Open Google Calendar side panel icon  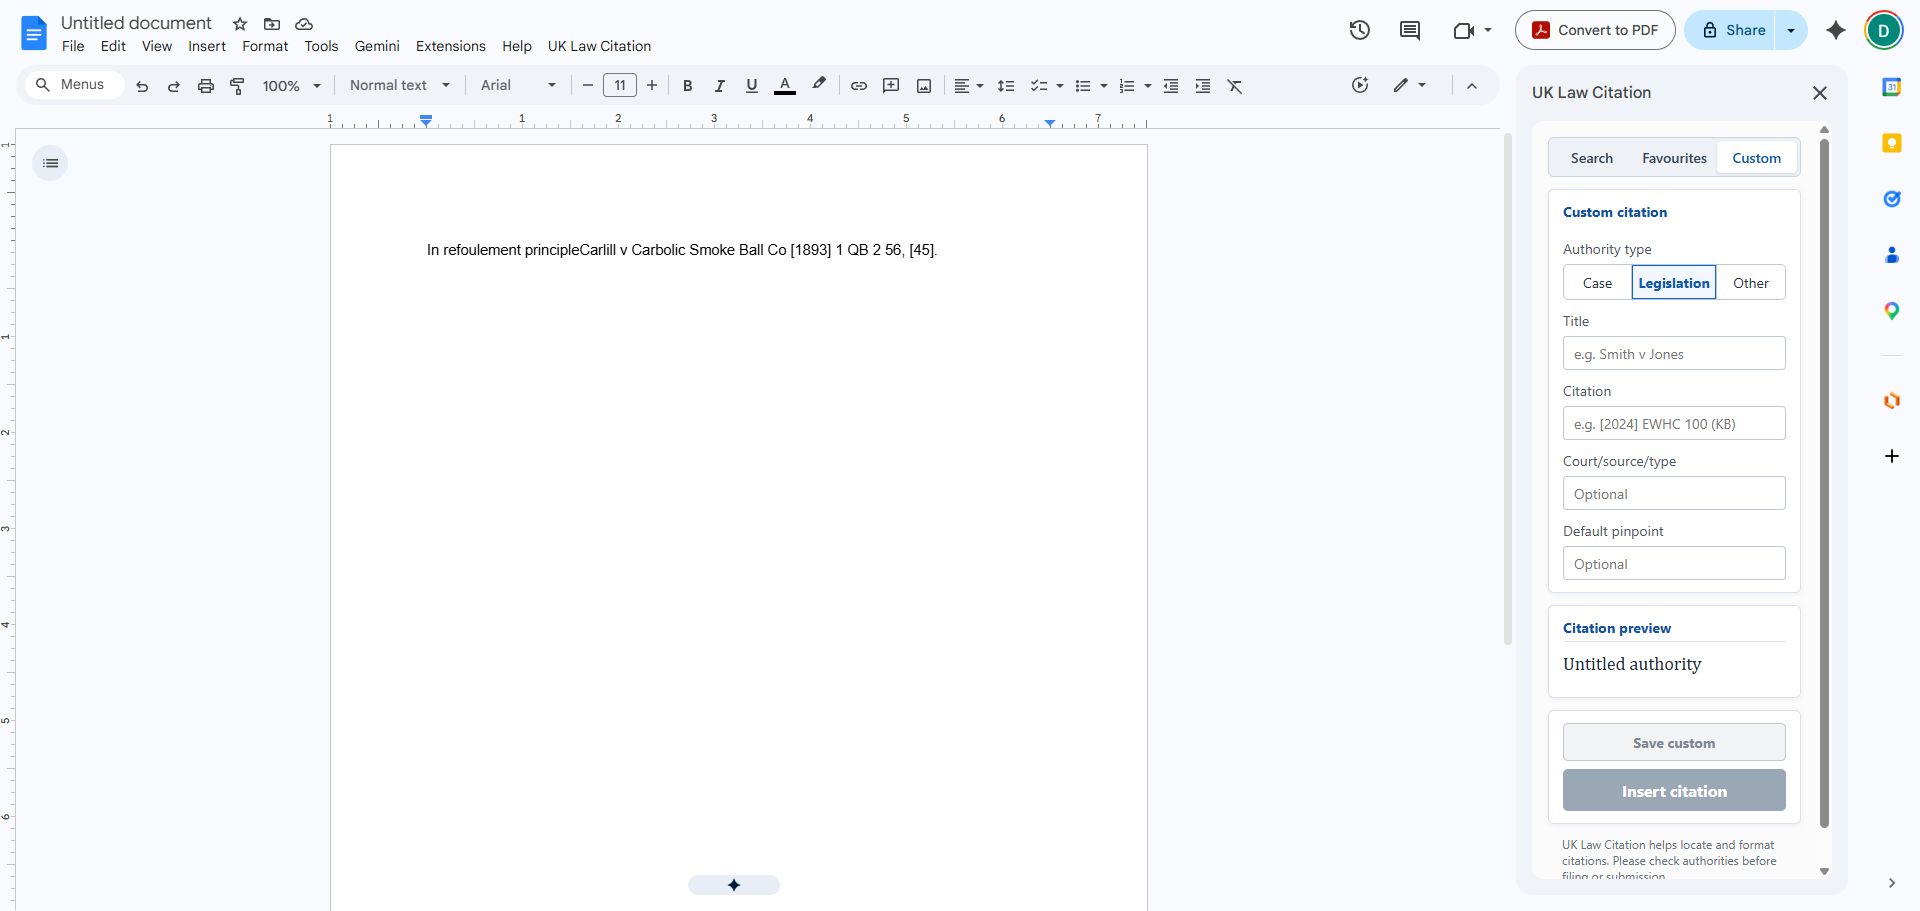pos(1891,87)
